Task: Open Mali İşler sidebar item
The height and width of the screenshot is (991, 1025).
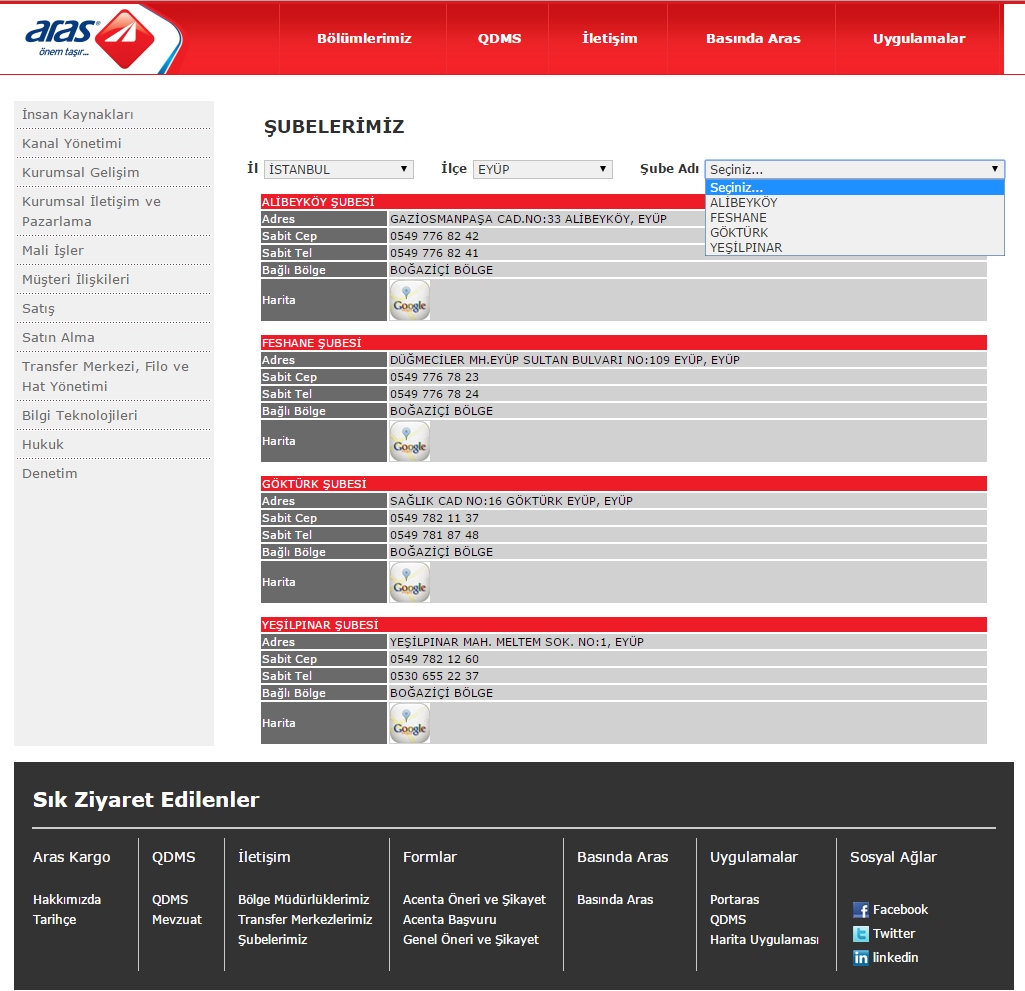Action: (x=53, y=250)
